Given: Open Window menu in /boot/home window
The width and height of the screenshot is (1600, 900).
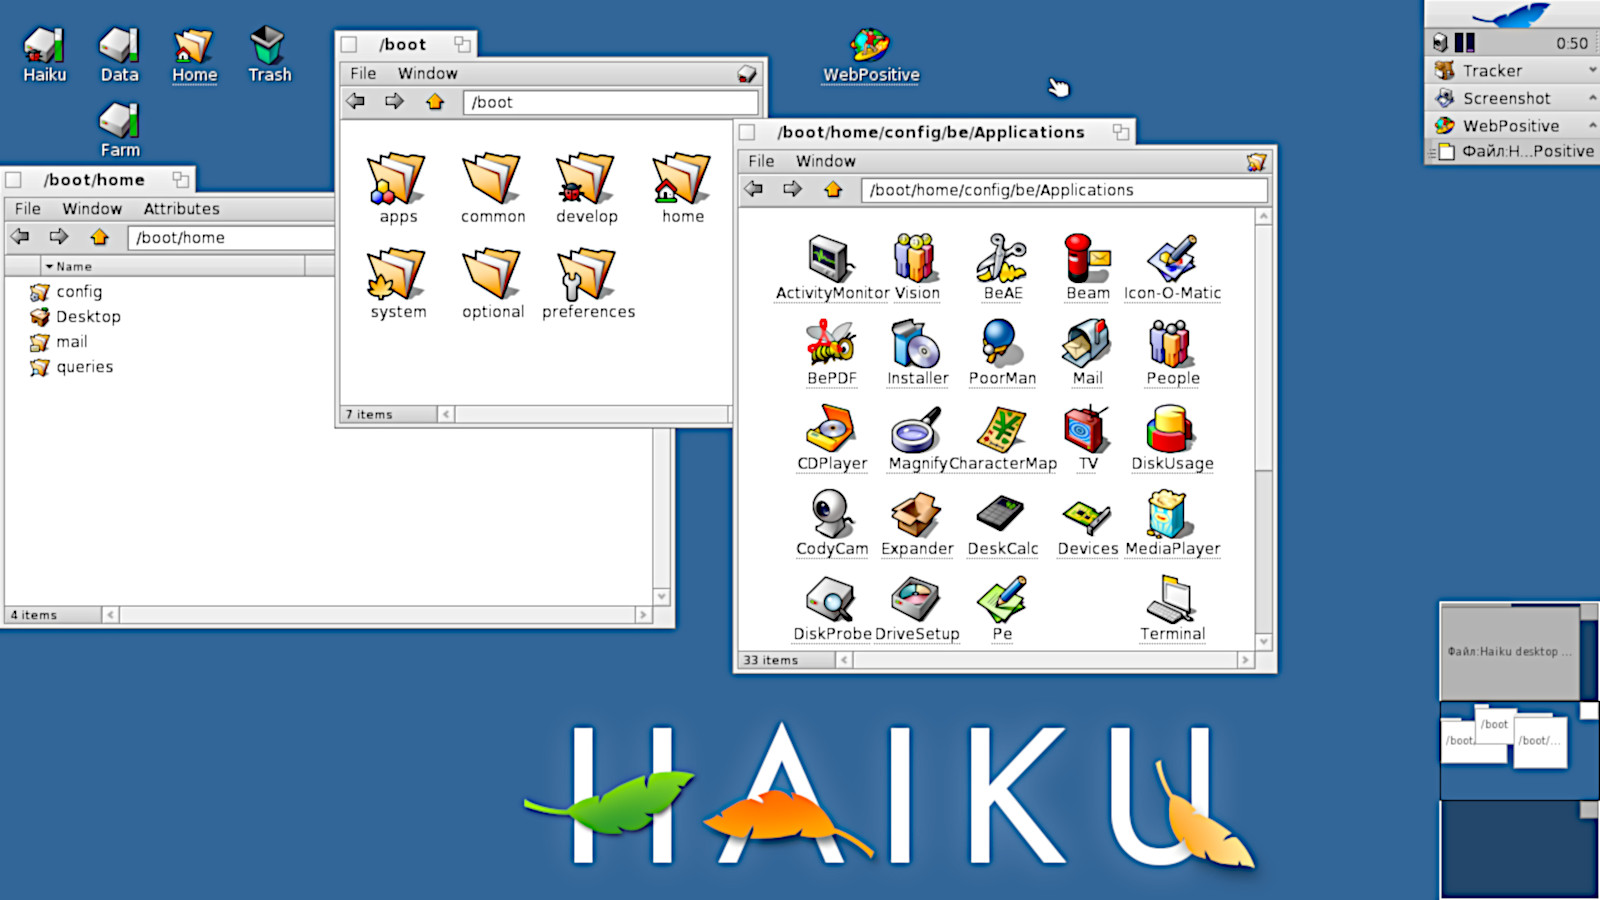Looking at the screenshot, I should click(x=92, y=208).
